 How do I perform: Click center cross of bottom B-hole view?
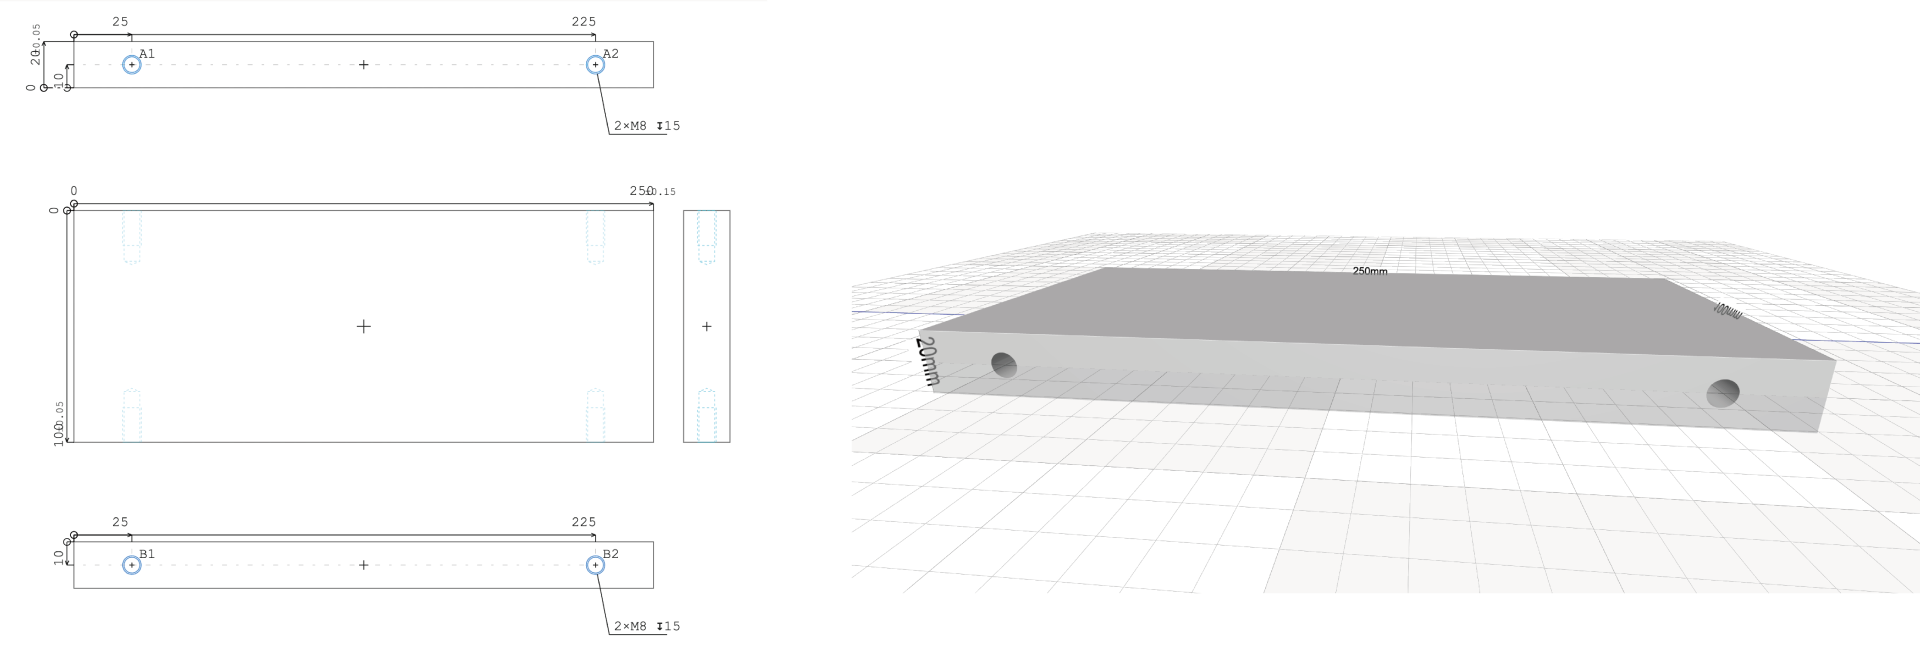coord(363,565)
